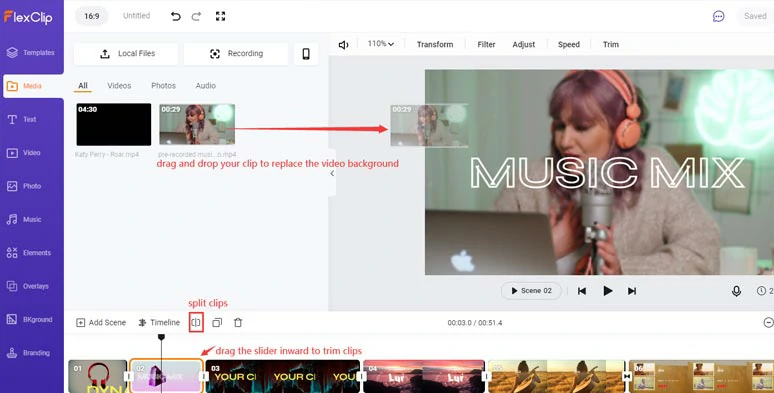Screen dimensions: 774x393
Task: Select scene 05 guitar field clip
Action: pos(556,376)
